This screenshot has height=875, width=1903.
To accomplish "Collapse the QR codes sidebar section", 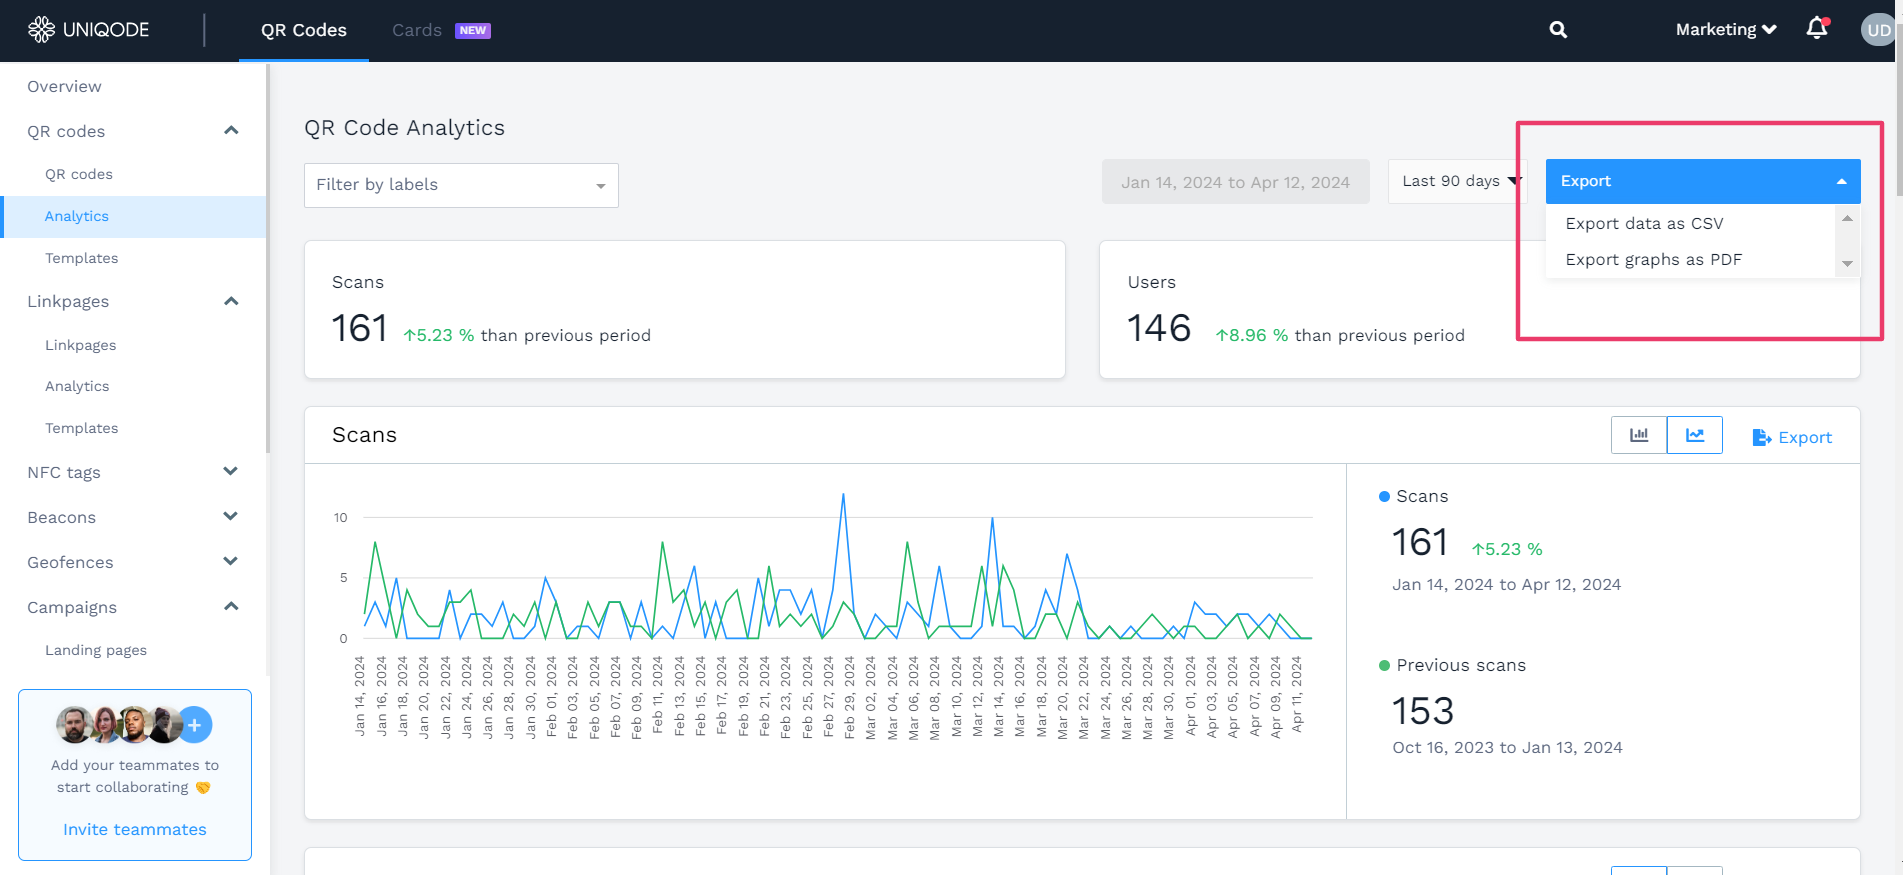I will pyautogui.click(x=231, y=131).
